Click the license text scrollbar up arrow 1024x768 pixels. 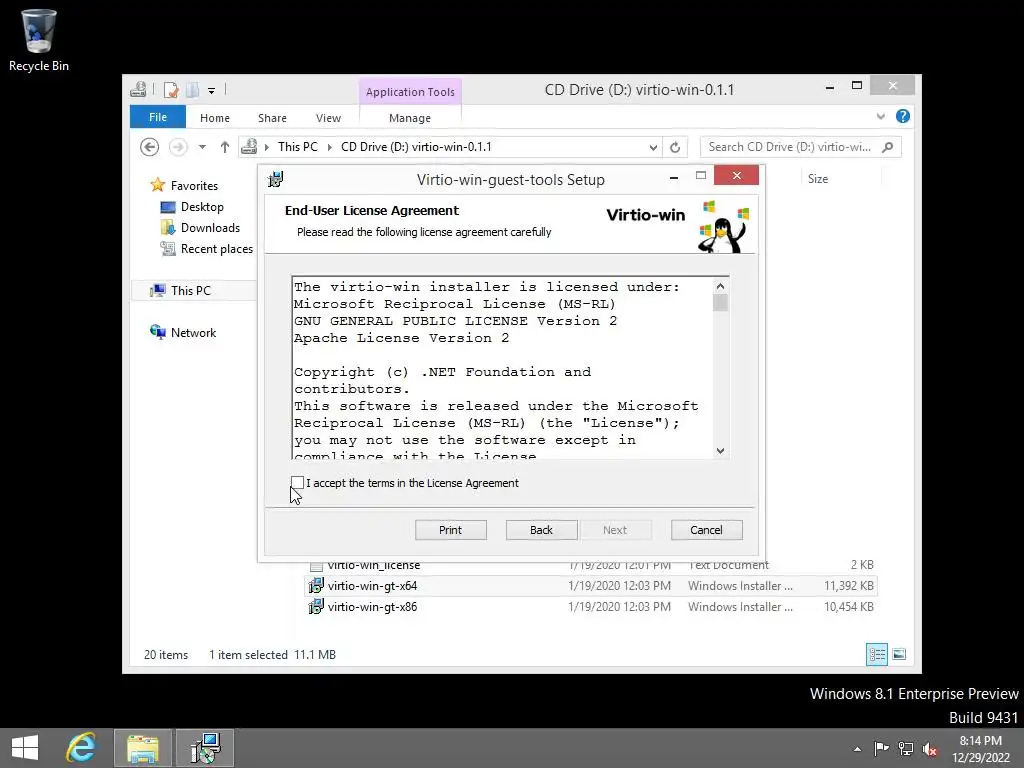pos(720,286)
